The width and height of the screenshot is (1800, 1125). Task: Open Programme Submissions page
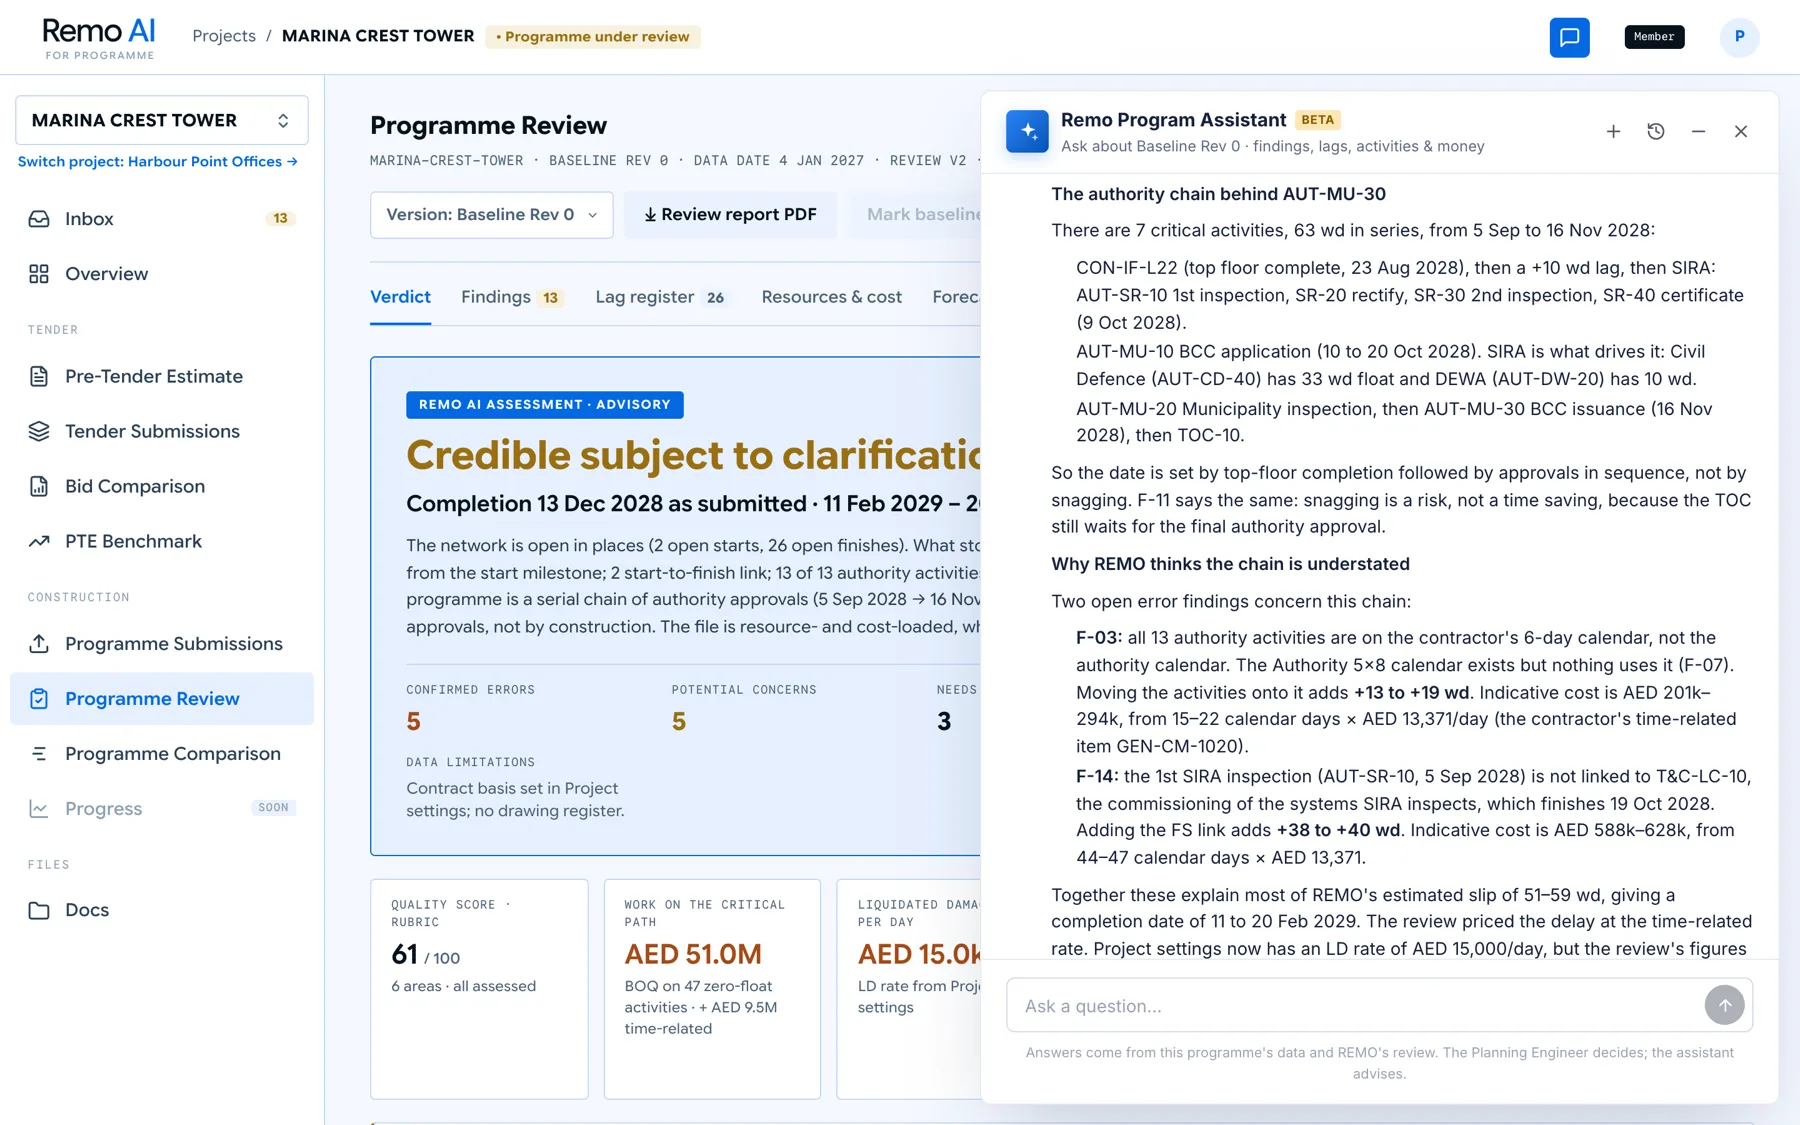click(162, 644)
